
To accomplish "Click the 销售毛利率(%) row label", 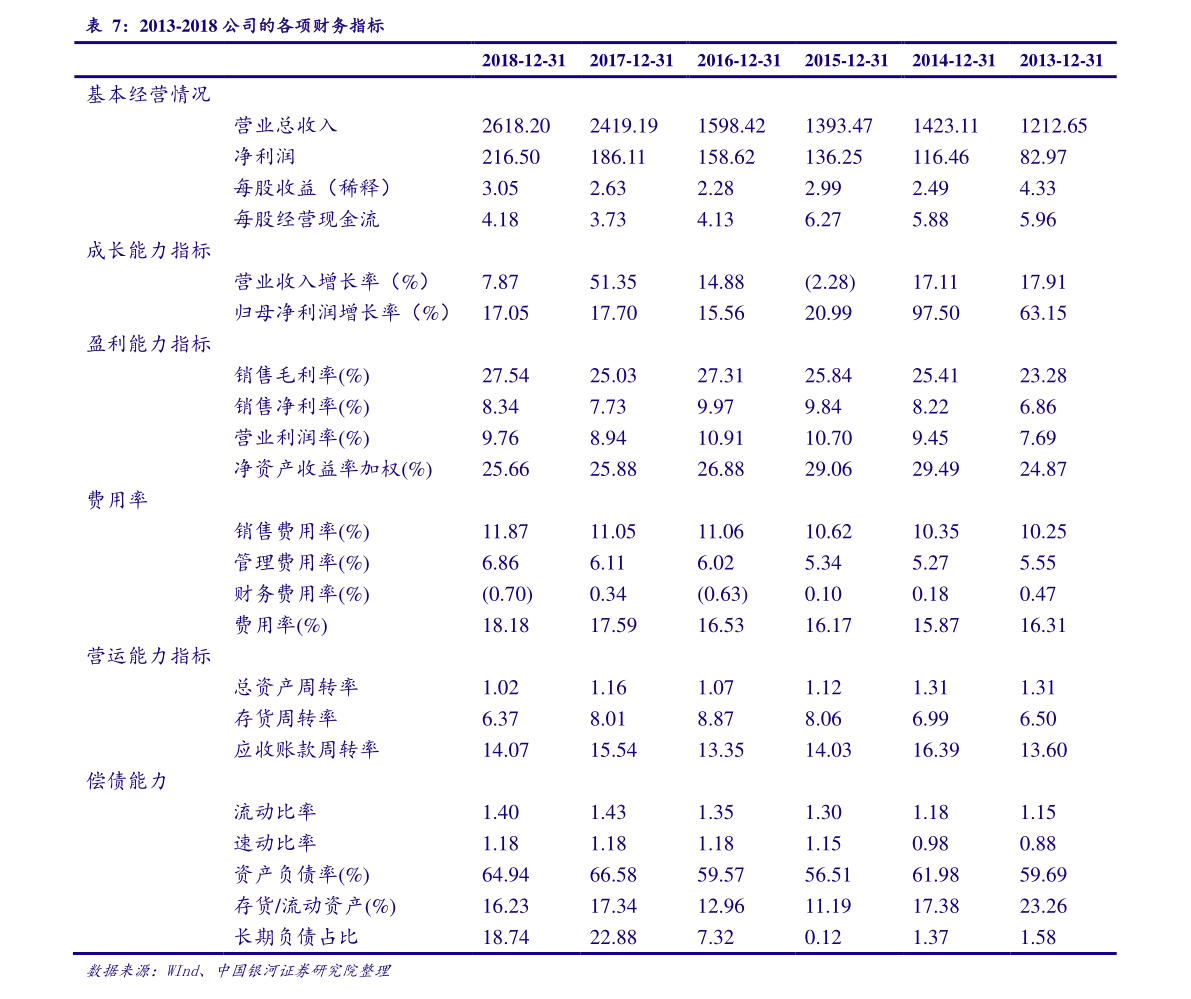I will click(301, 376).
